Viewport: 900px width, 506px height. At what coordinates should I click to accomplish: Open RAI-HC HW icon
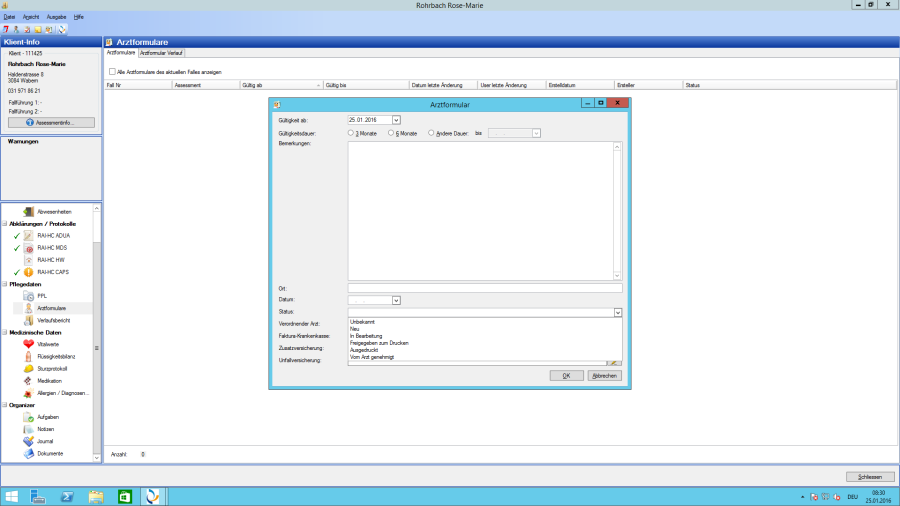pyautogui.click(x=28, y=260)
